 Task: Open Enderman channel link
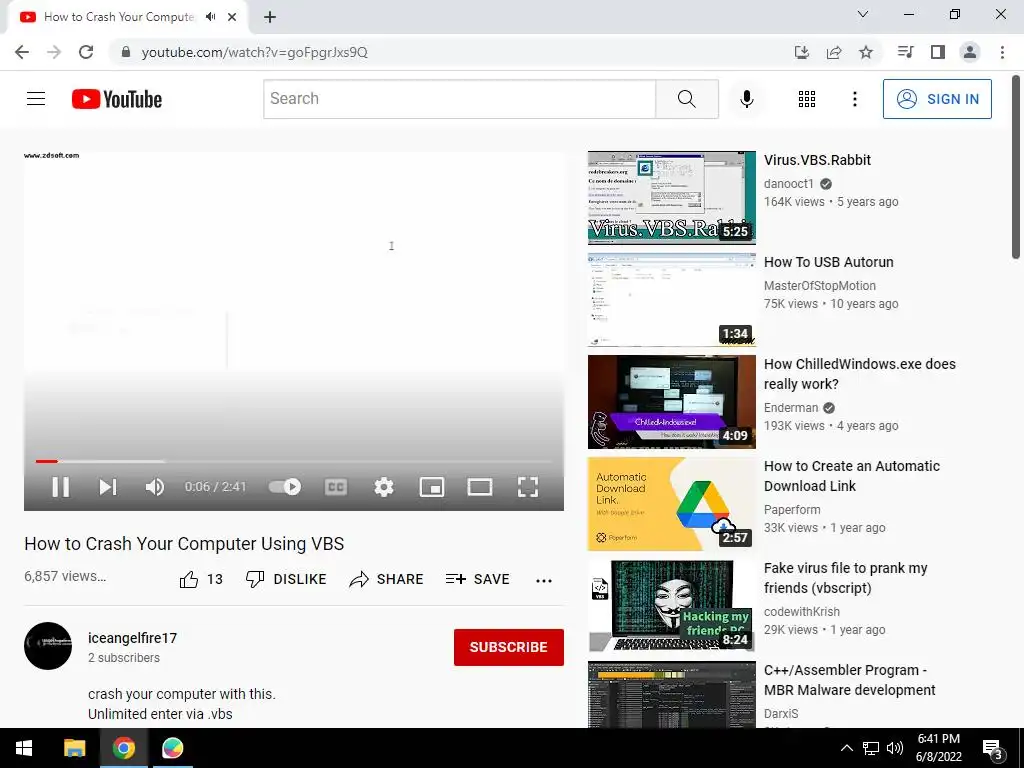pos(791,408)
